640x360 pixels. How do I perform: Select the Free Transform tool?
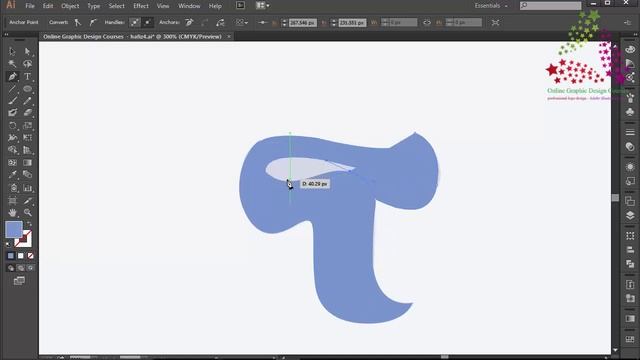[27, 138]
